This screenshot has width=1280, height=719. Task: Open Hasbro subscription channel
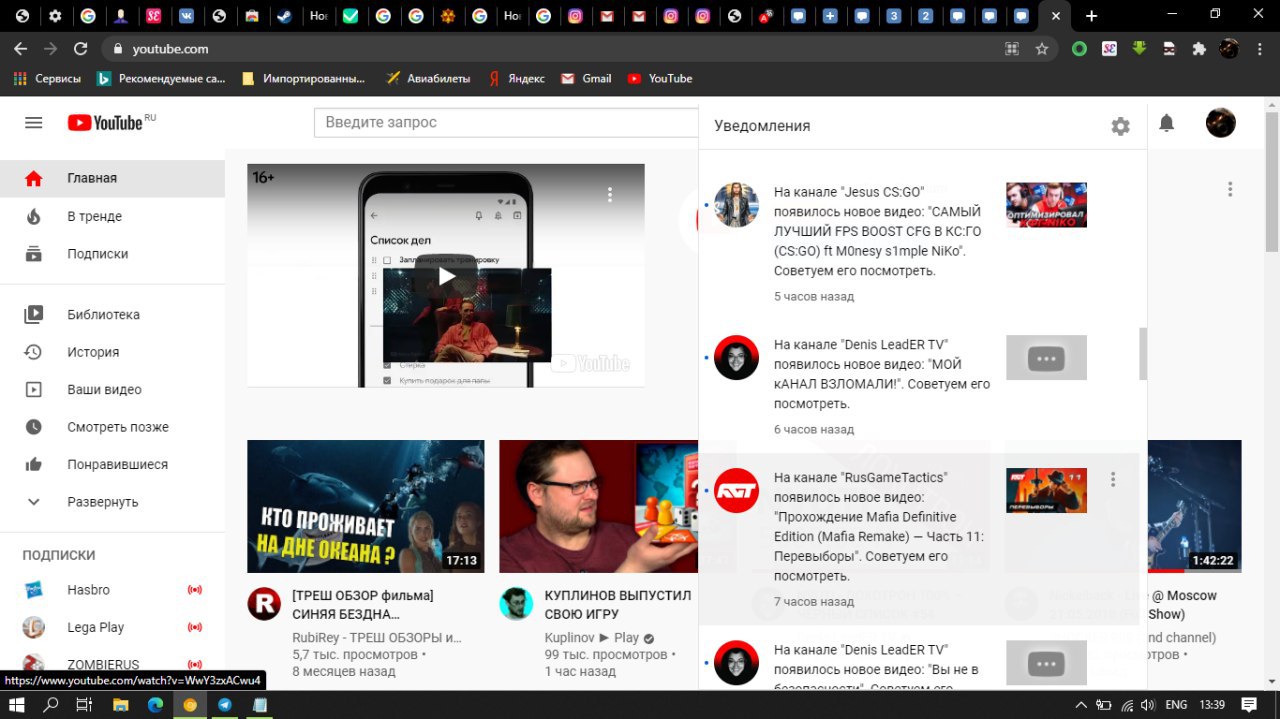(112, 590)
